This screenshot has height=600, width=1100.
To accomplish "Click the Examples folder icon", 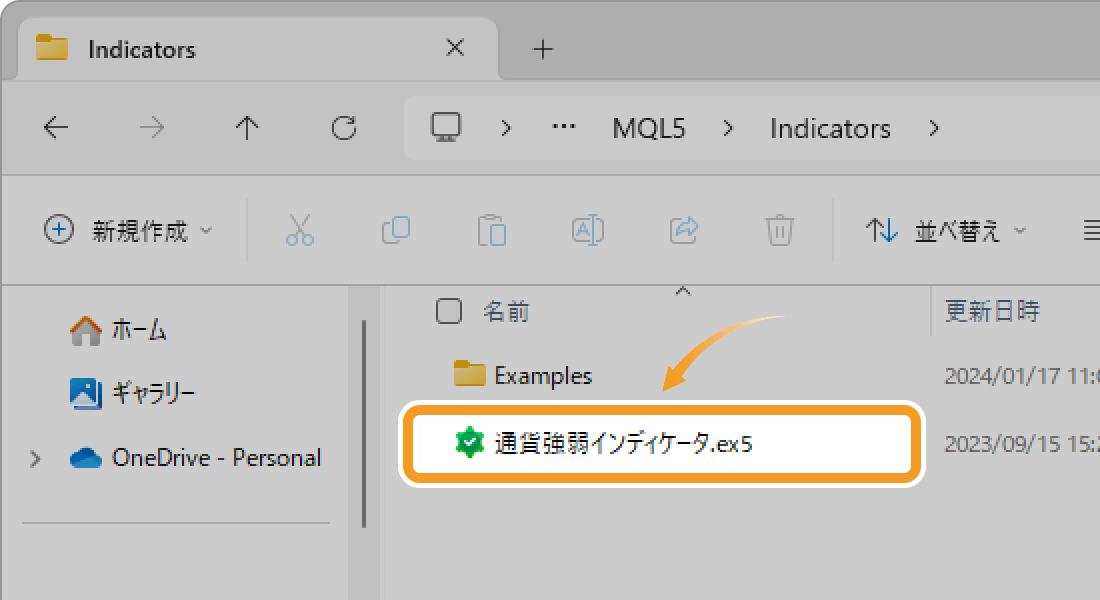I will (469, 373).
